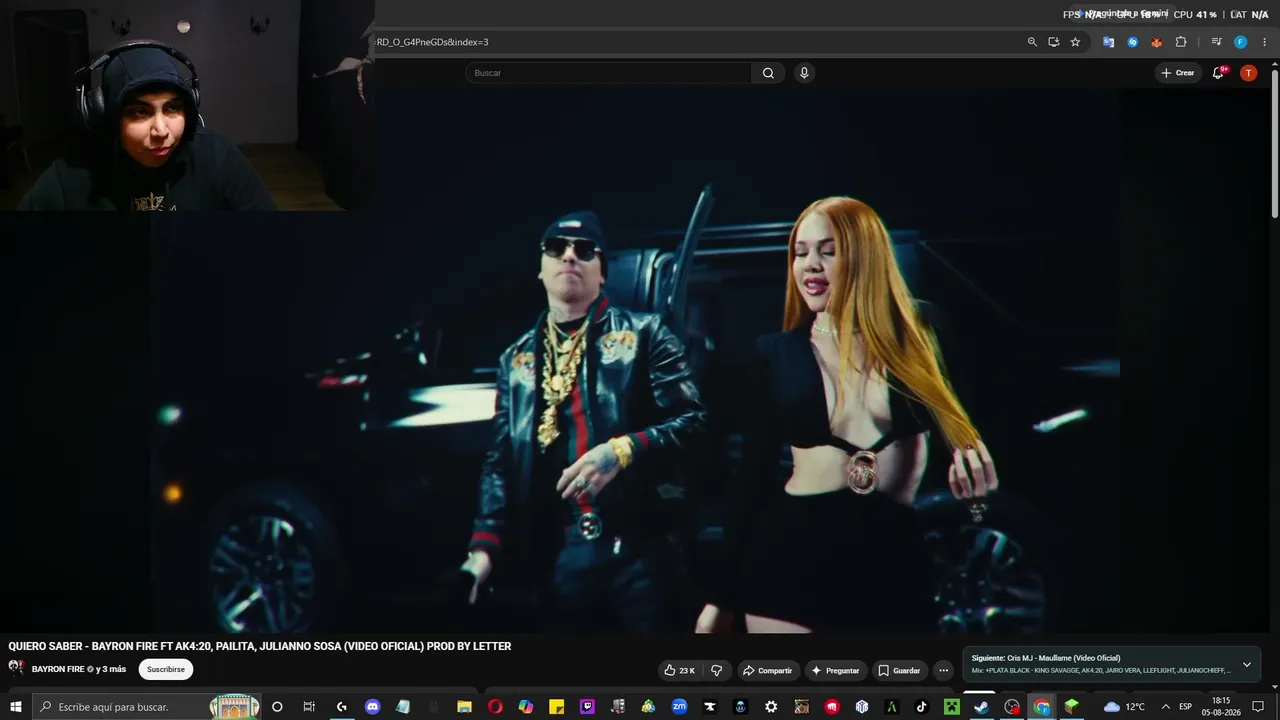Open Zoom from the taskbar
The width and height of the screenshot is (1280, 720).
coord(679,707)
